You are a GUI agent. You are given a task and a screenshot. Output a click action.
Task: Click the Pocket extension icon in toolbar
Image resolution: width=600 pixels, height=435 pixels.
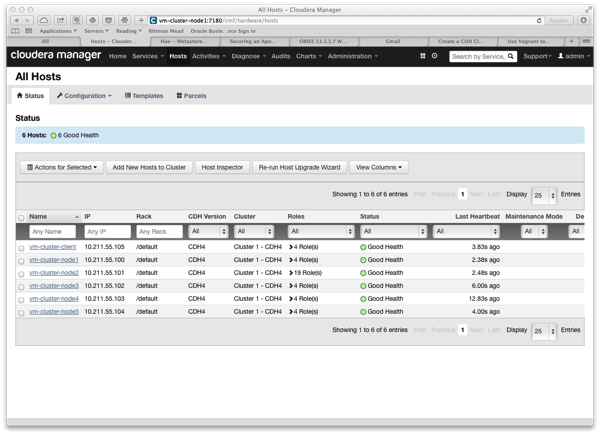109,20
